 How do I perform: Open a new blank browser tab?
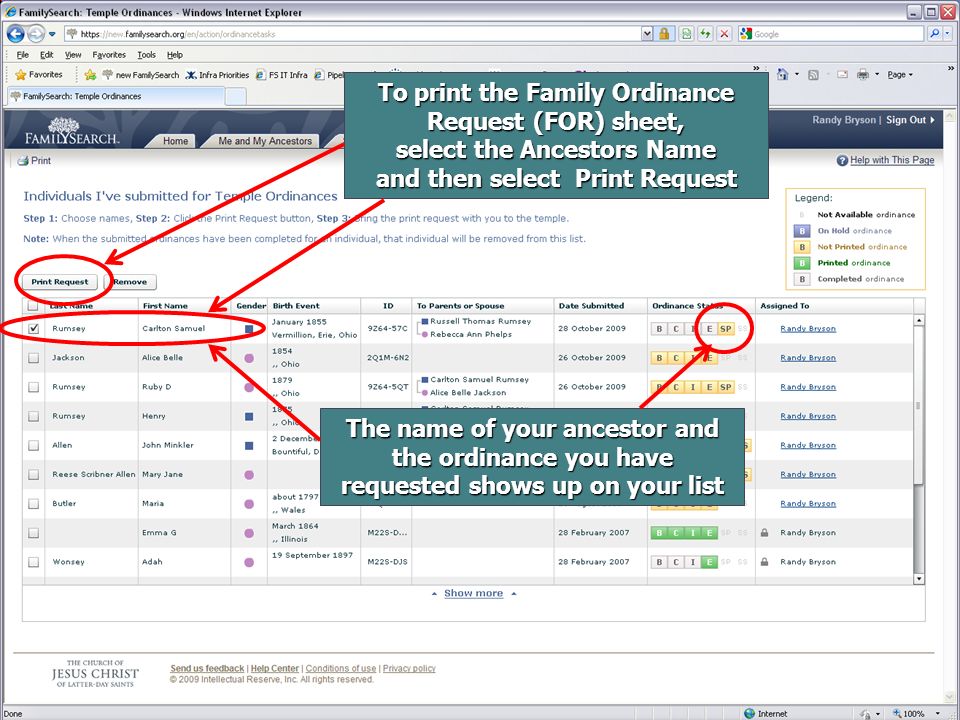click(x=236, y=96)
